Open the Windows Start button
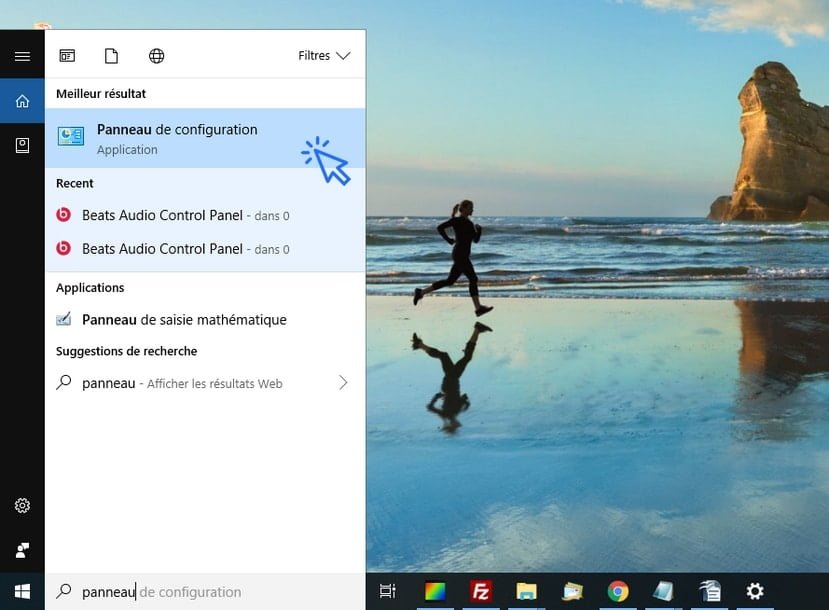This screenshot has width=829, height=610. [22, 591]
